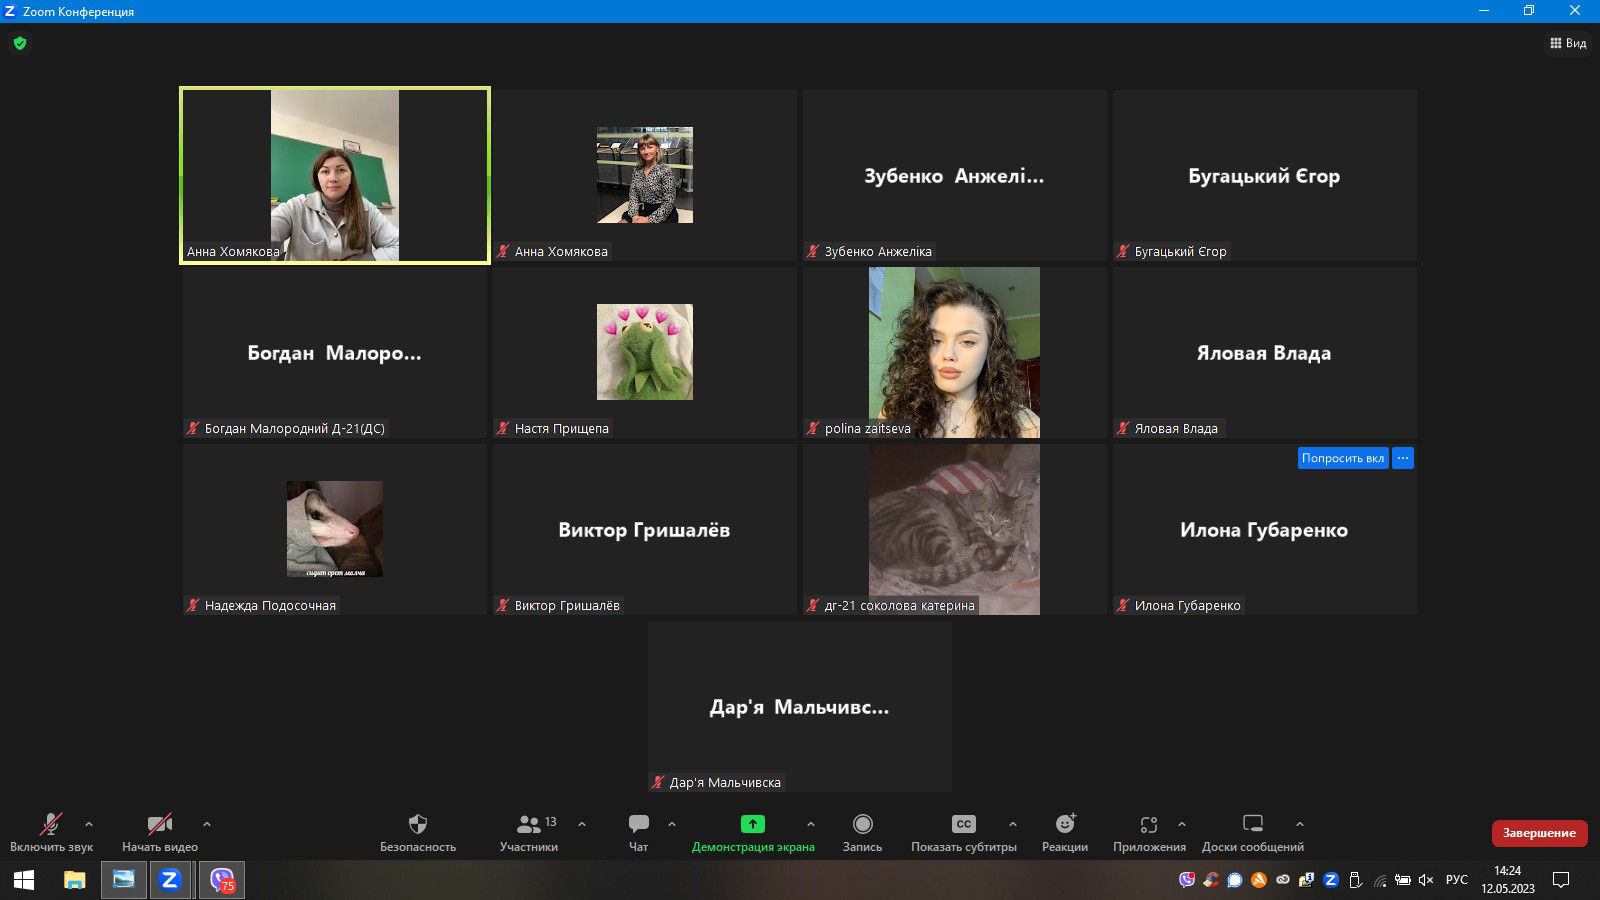Start Демонстрация экрана screen sharing
The height and width of the screenshot is (900, 1600).
coord(753,832)
